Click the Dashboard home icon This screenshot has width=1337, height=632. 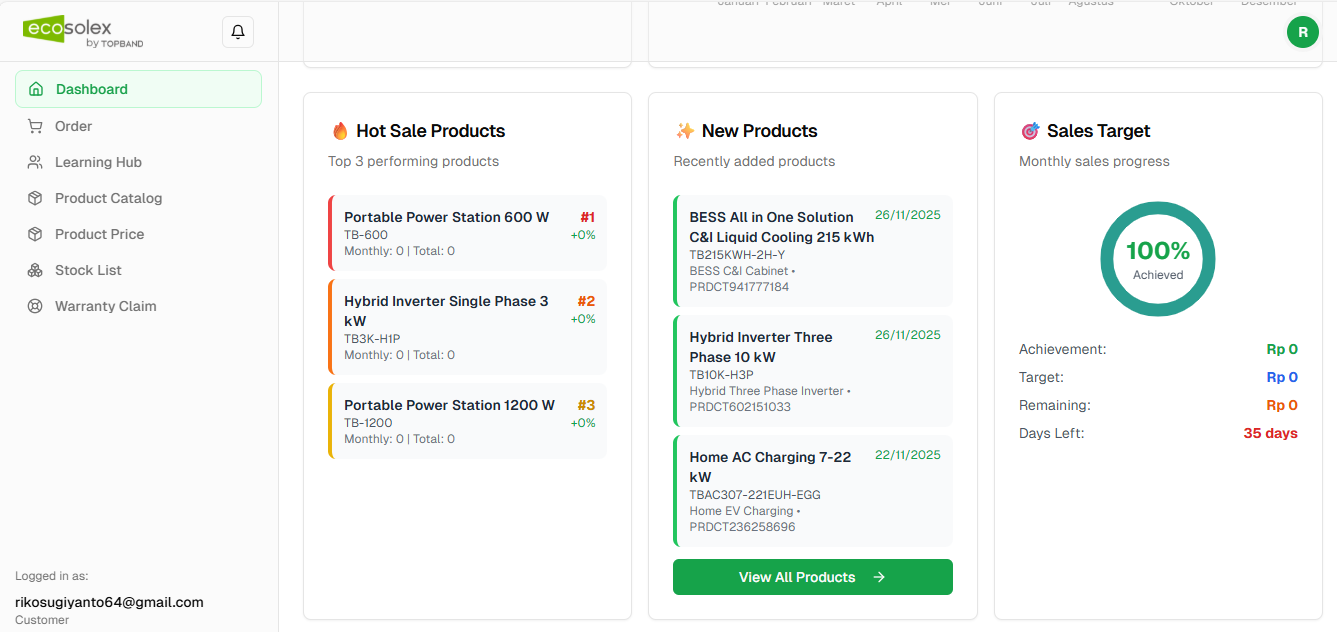coord(36,89)
